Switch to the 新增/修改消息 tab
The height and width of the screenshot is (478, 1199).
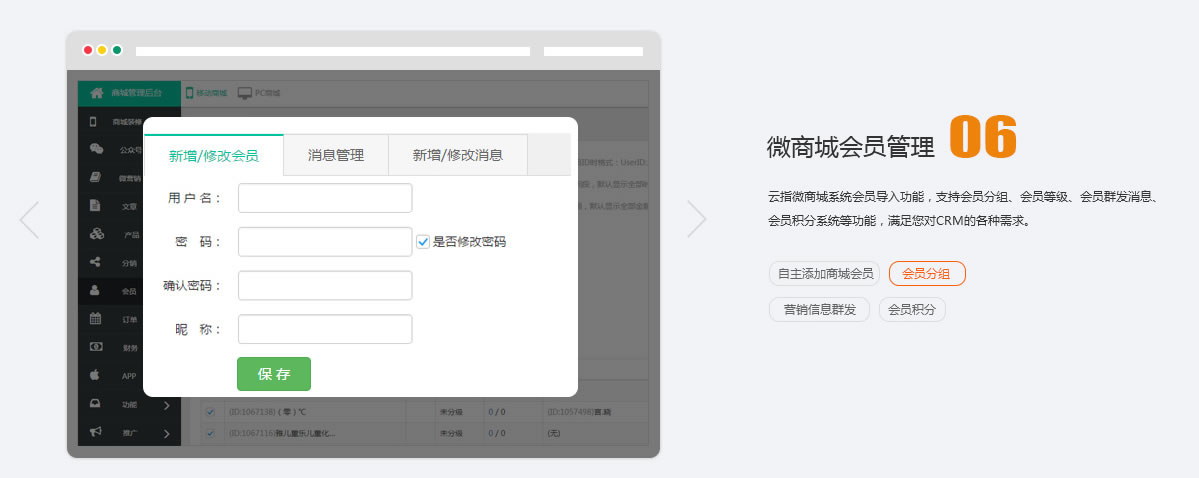pyautogui.click(x=457, y=155)
